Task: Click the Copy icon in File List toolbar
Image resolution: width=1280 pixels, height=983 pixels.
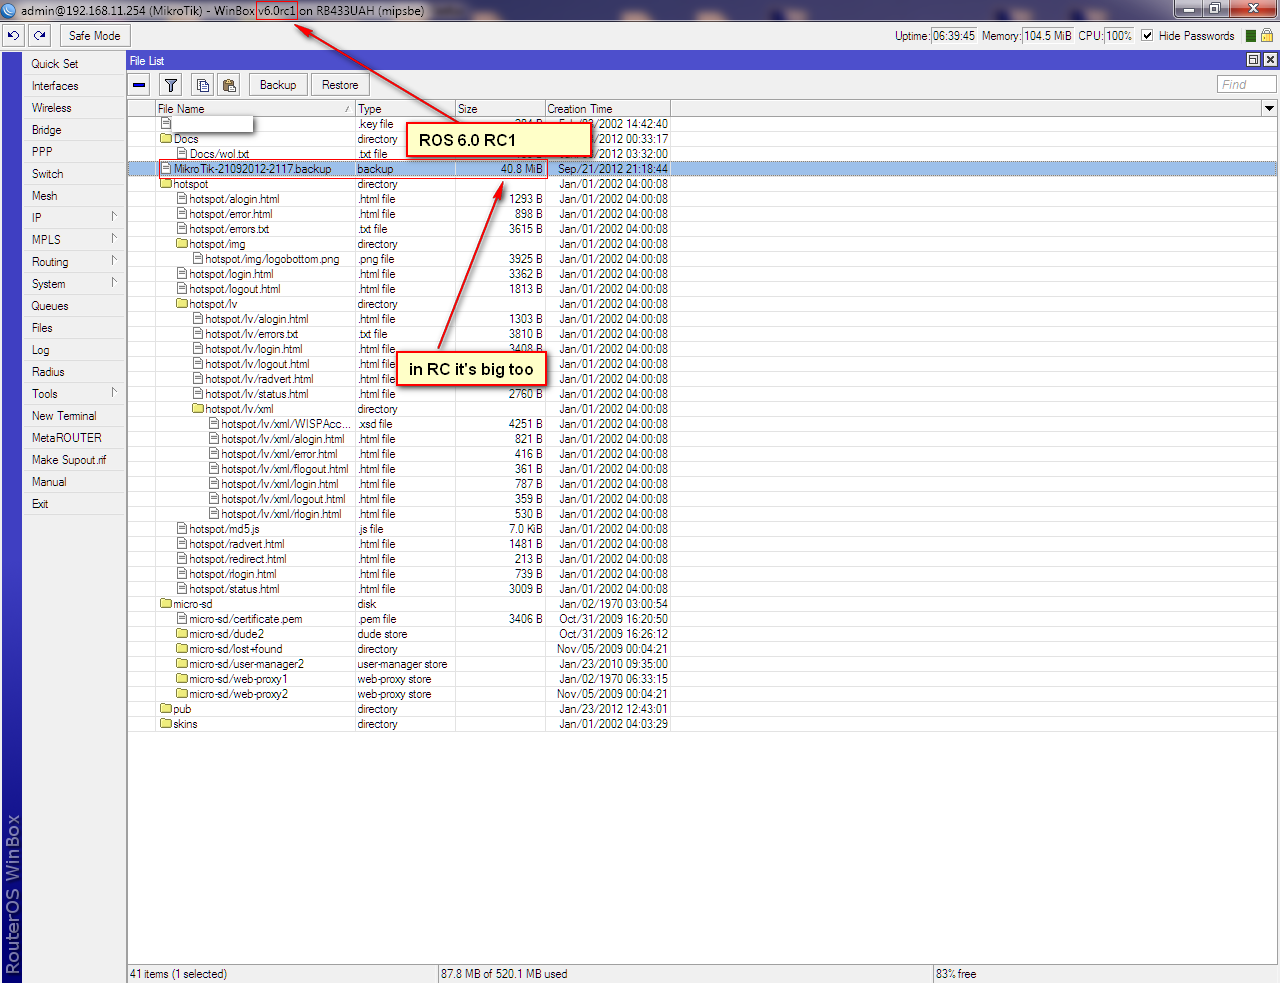Action: 203,85
